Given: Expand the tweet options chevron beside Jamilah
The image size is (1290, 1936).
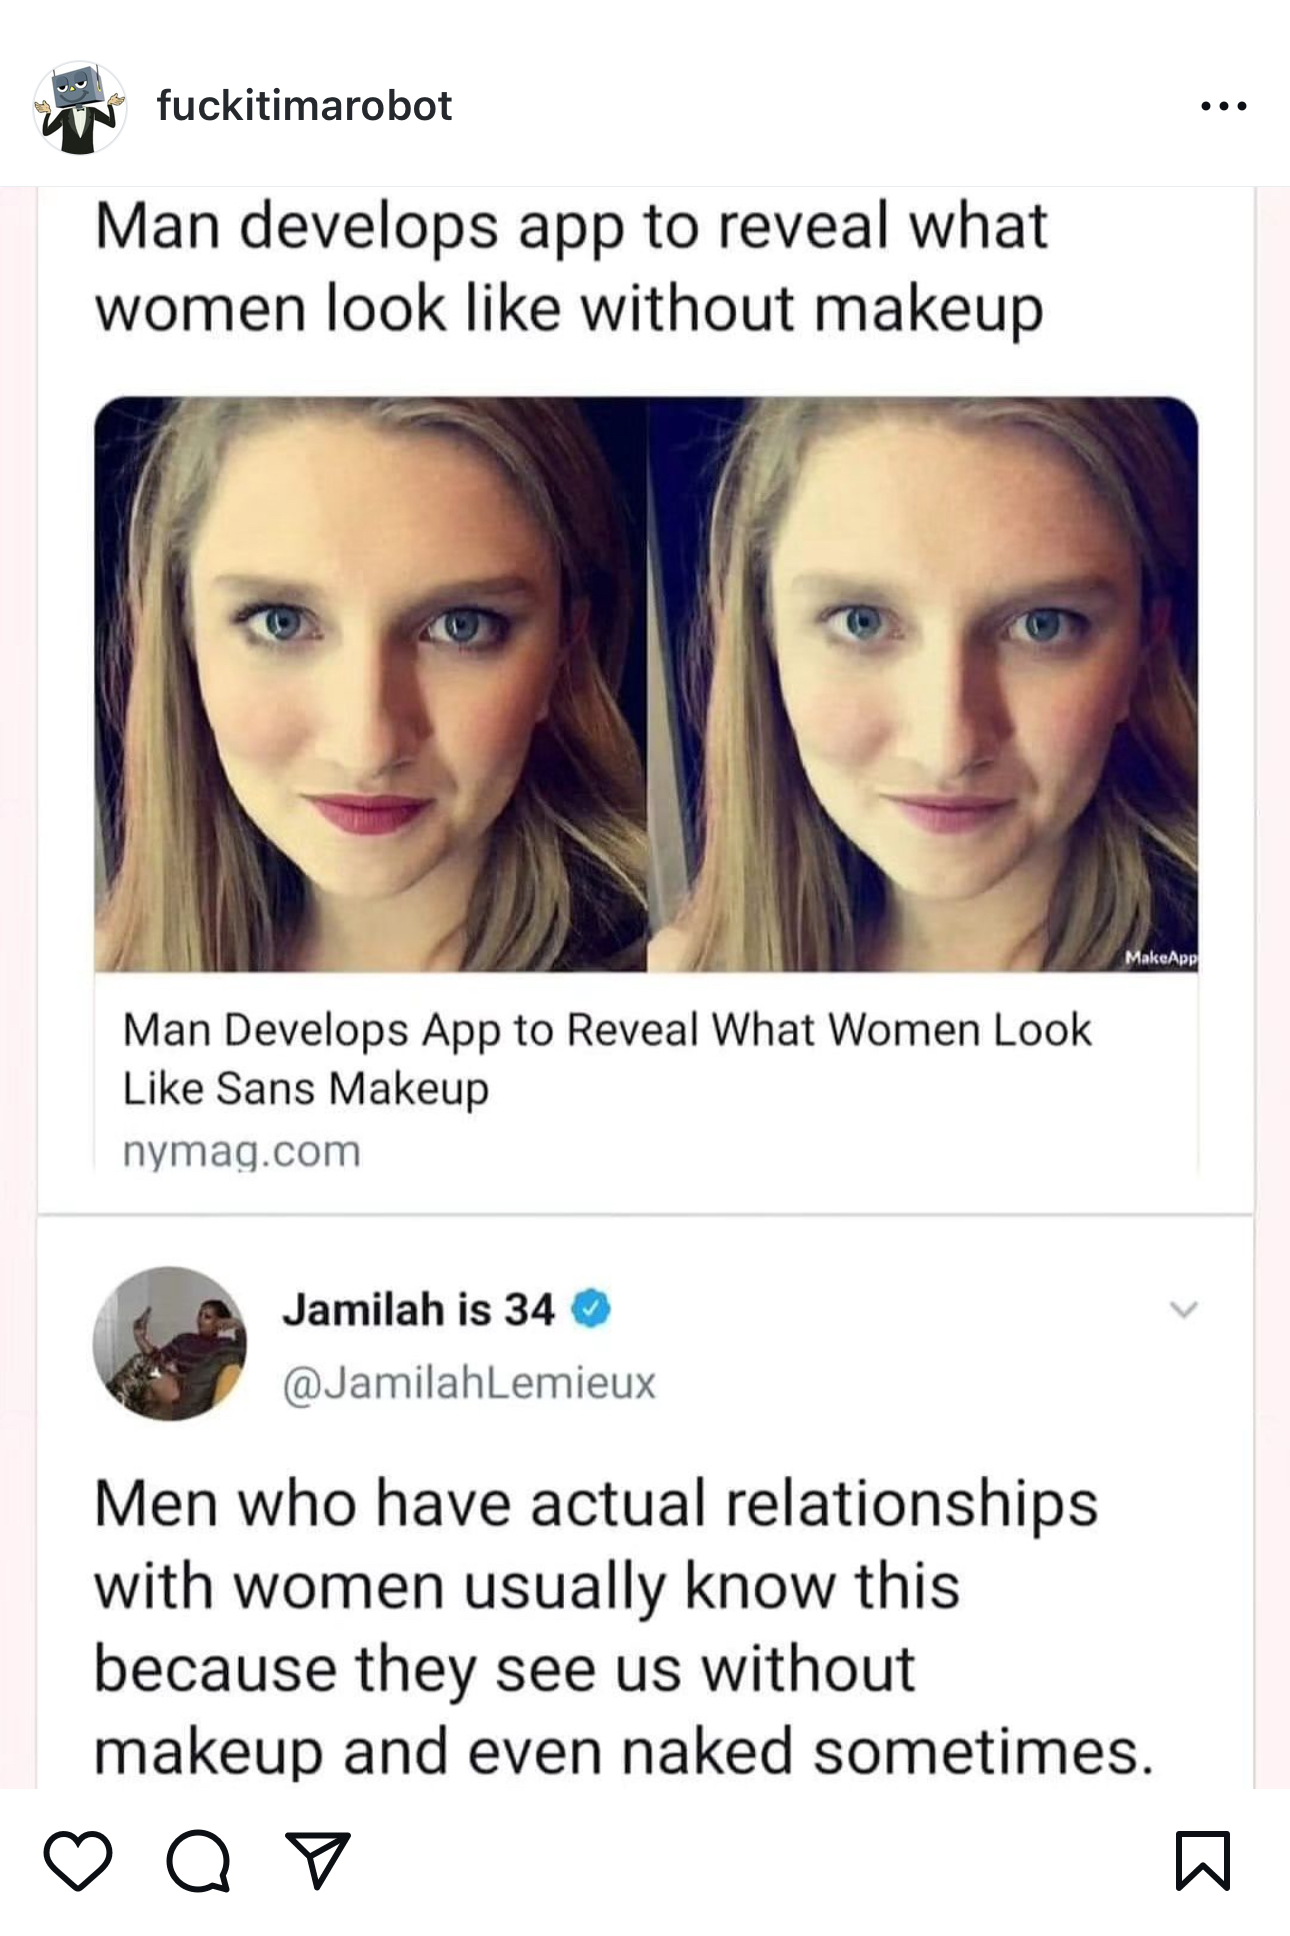Looking at the screenshot, I should click(x=1183, y=1310).
